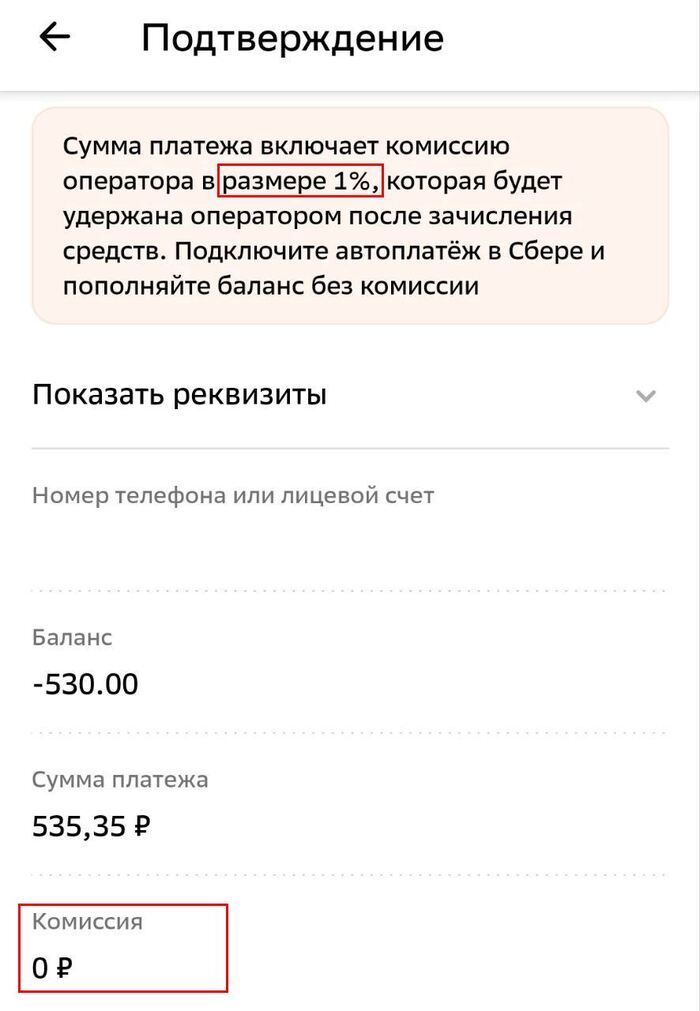The image size is (700, 1011).
Task: Tap the highlighted "размере 1%" text
Action: pyautogui.click(x=300, y=182)
